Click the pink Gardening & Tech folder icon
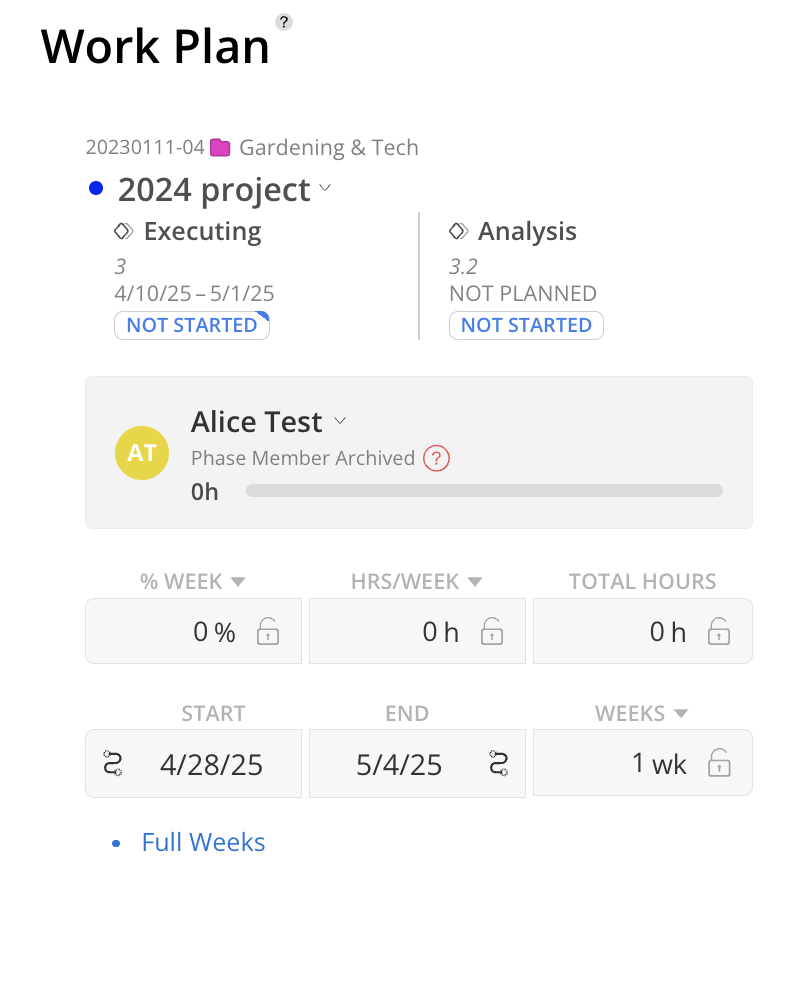This screenshot has height=988, width=808. 220,147
